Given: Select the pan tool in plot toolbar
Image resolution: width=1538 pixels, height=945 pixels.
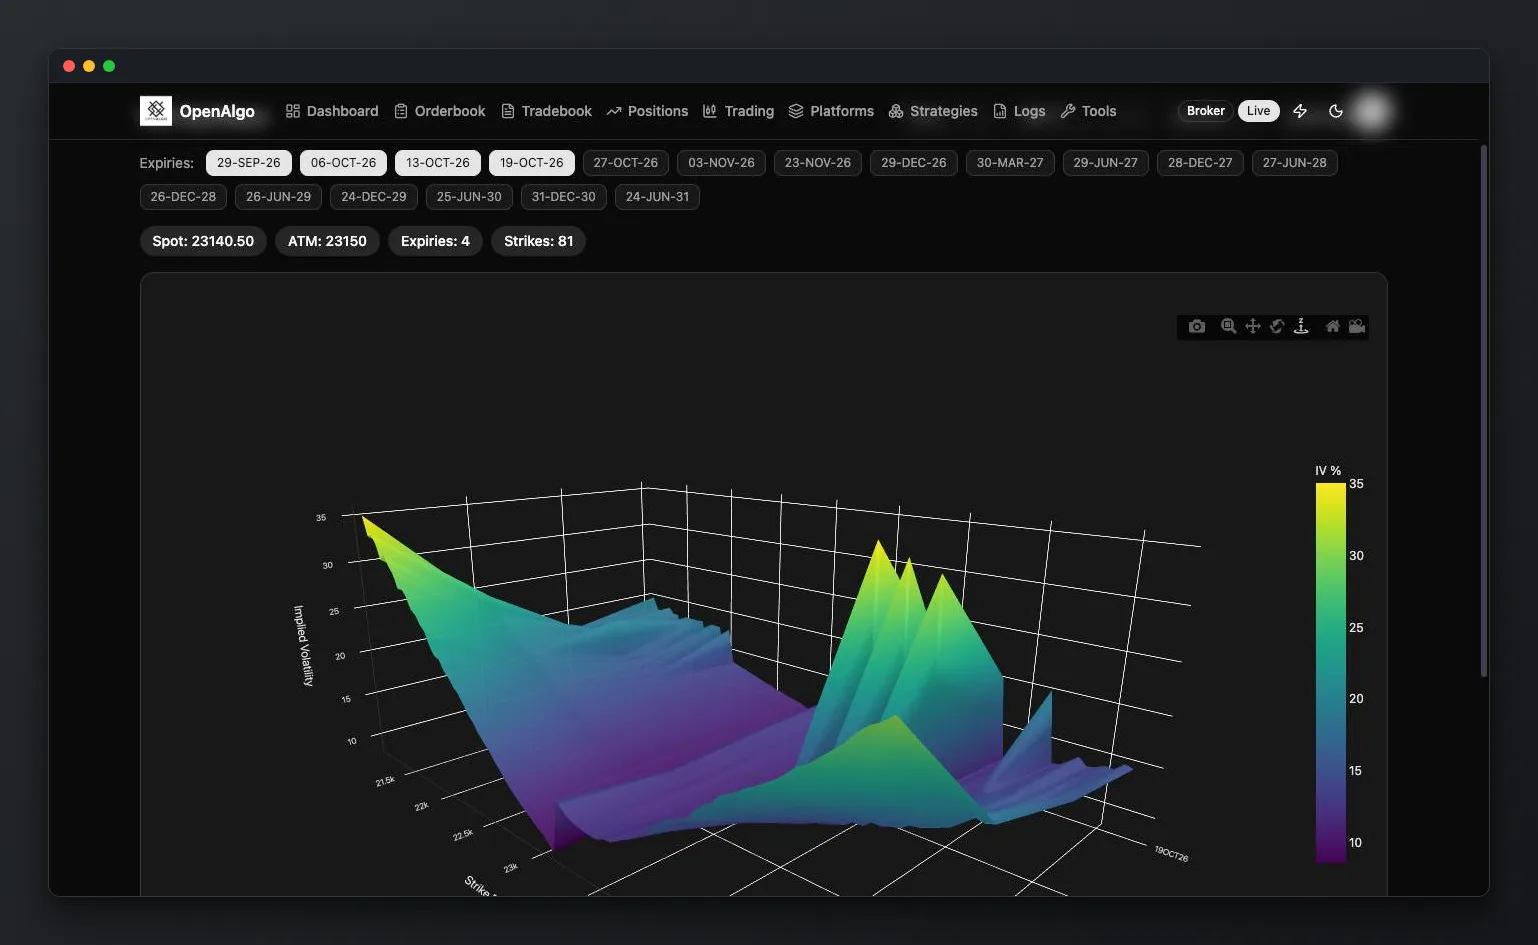Looking at the screenshot, I should [1252, 326].
